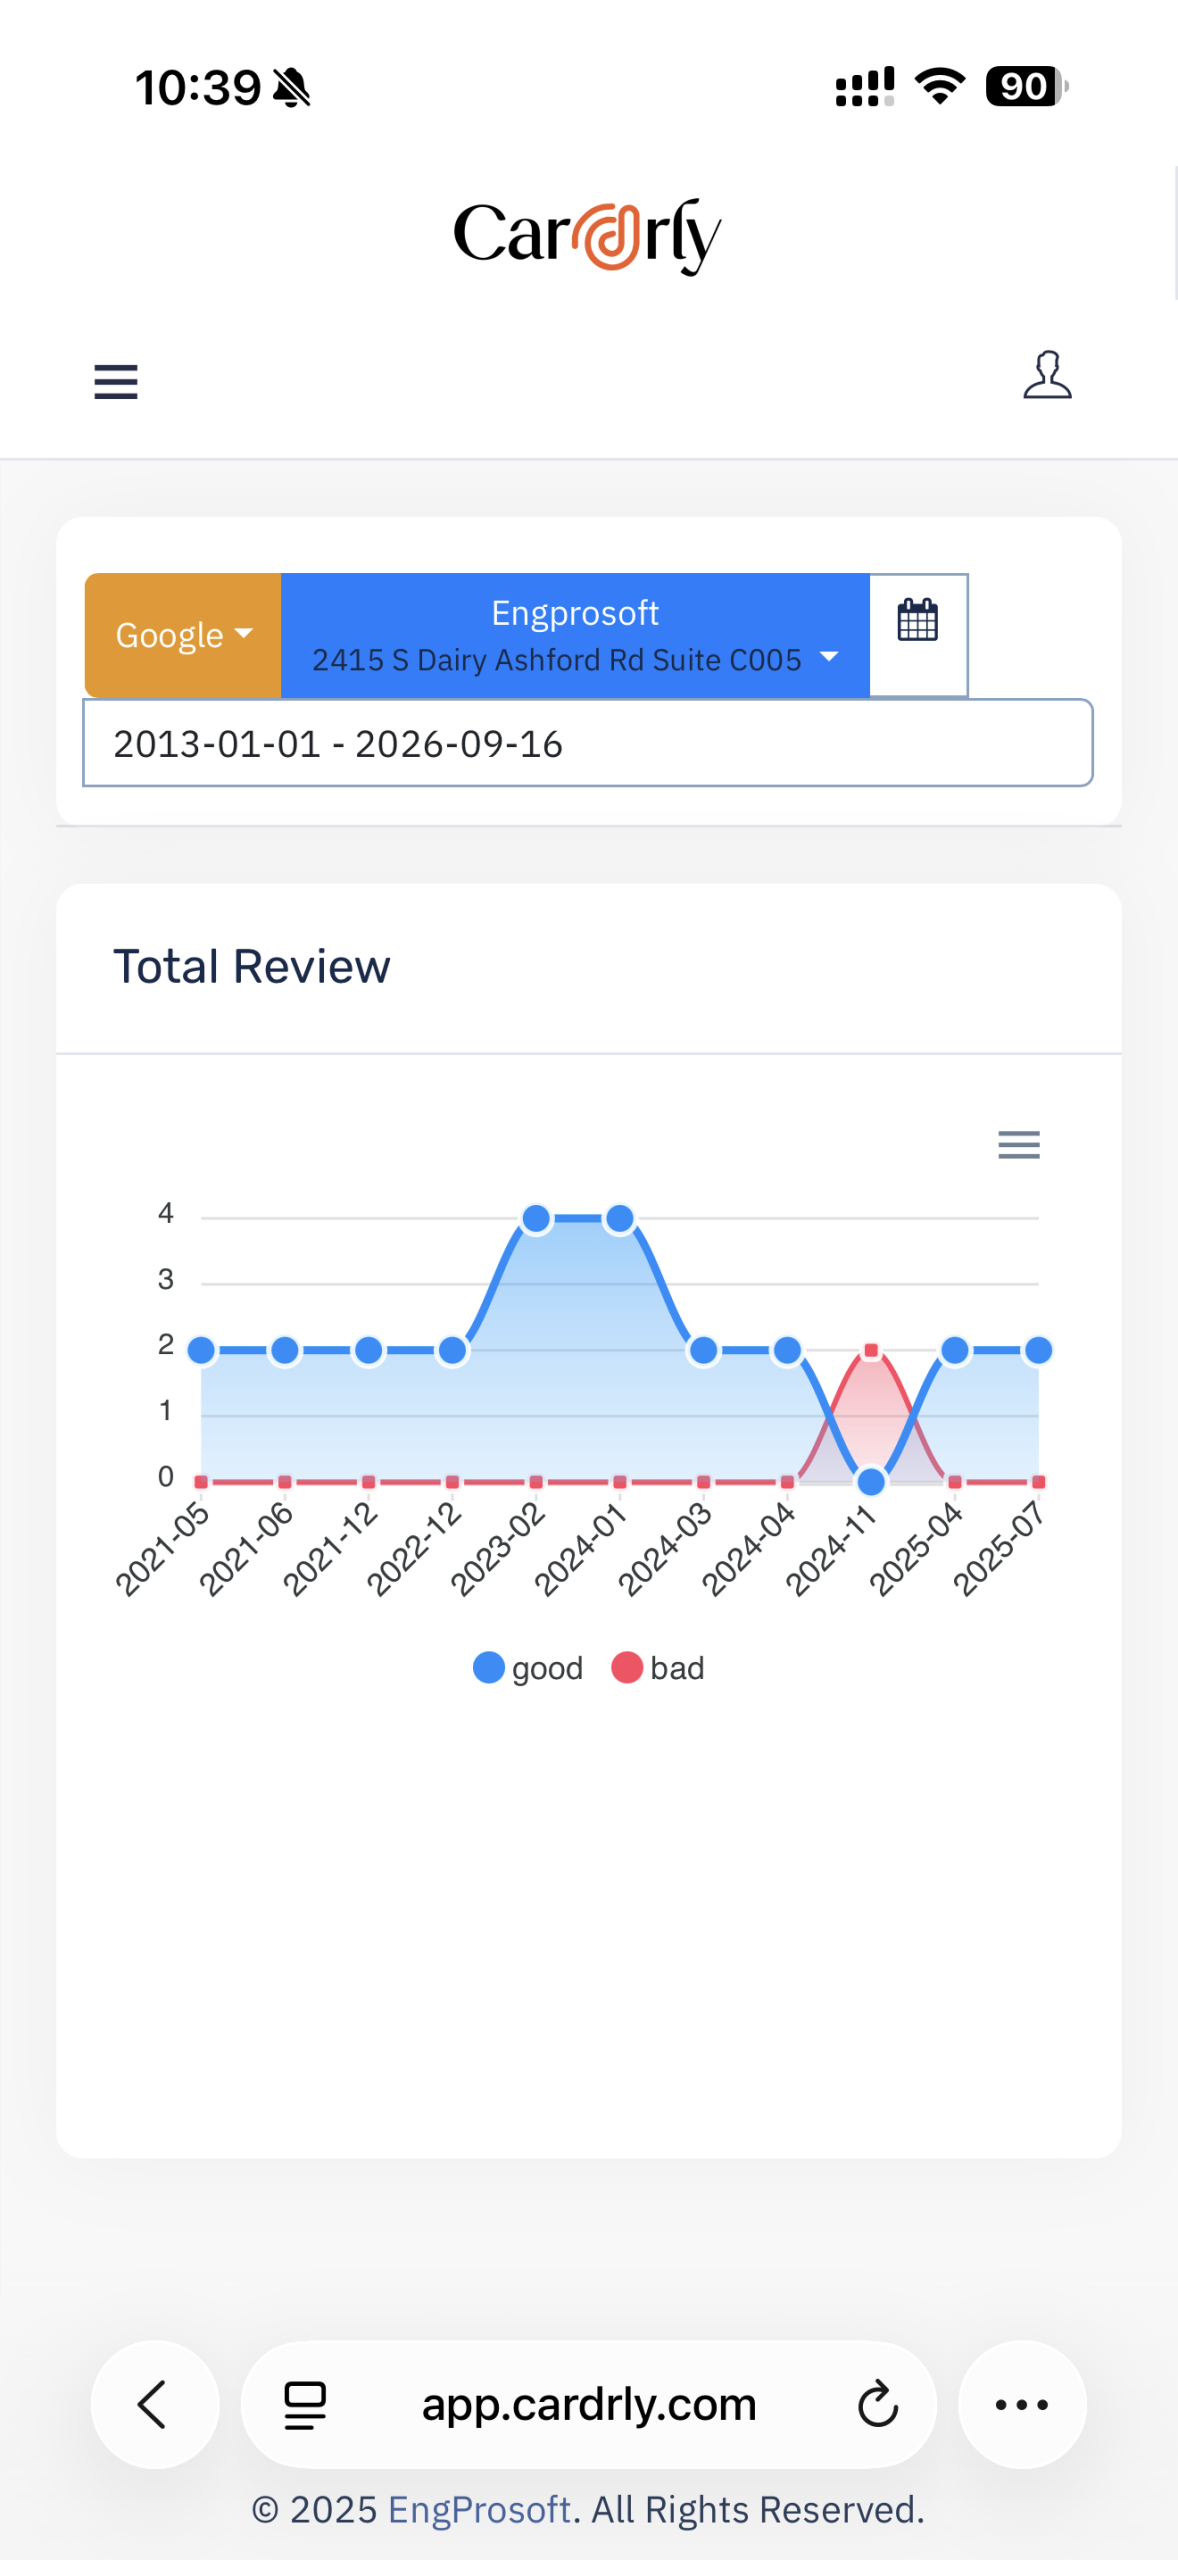Tap the app.cardrly.com address bar
The image size is (1178, 2560).
[x=589, y=2404]
